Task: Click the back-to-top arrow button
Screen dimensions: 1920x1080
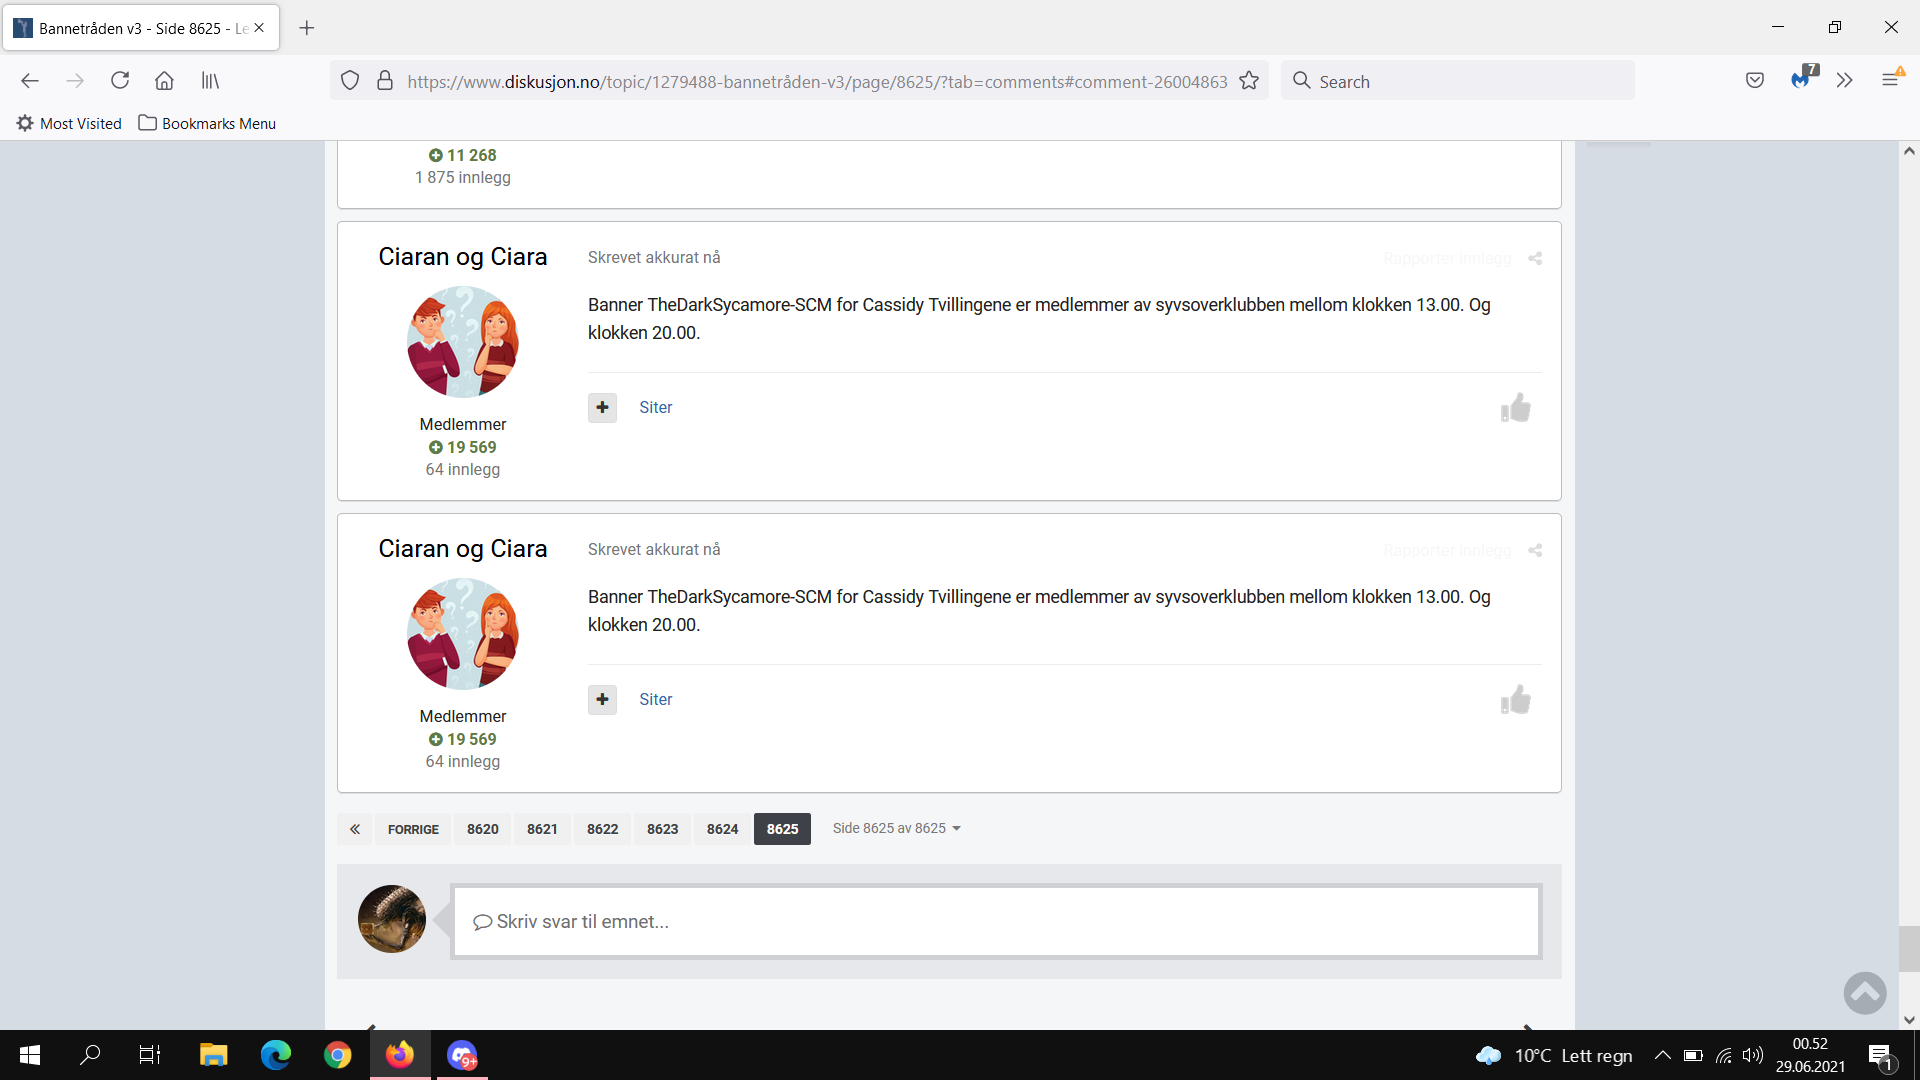Action: pos(1865,993)
